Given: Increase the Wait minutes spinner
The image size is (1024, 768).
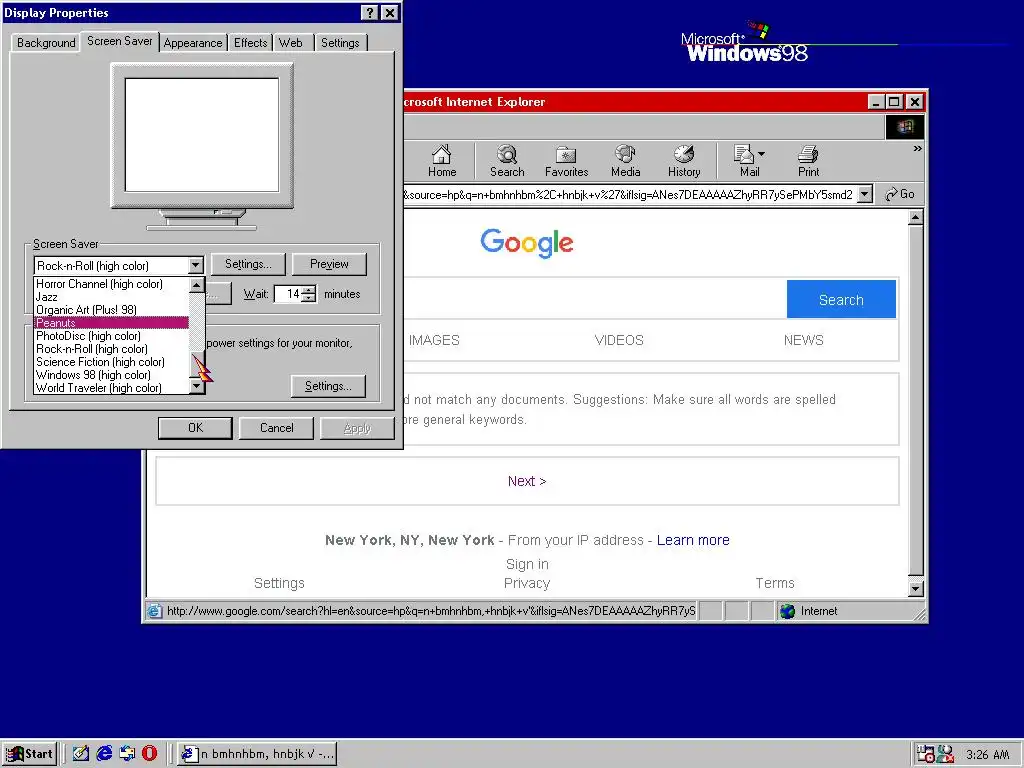Looking at the screenshot, I should (x=308, y=289).
